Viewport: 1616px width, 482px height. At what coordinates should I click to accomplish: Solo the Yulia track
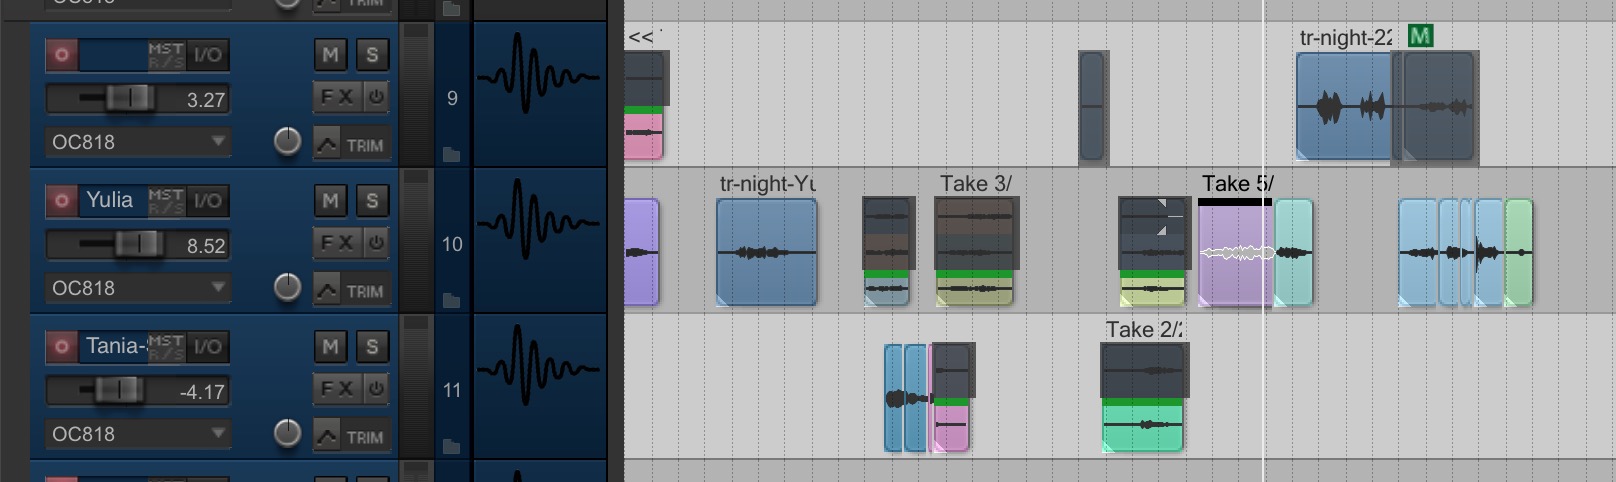(372, 200)
